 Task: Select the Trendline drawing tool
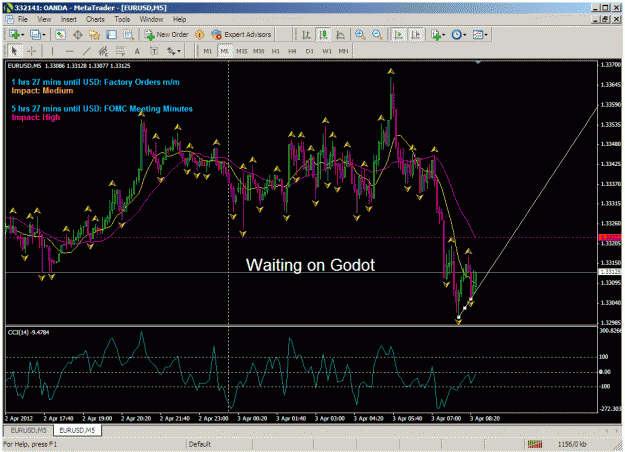click(x=86, y=51)
